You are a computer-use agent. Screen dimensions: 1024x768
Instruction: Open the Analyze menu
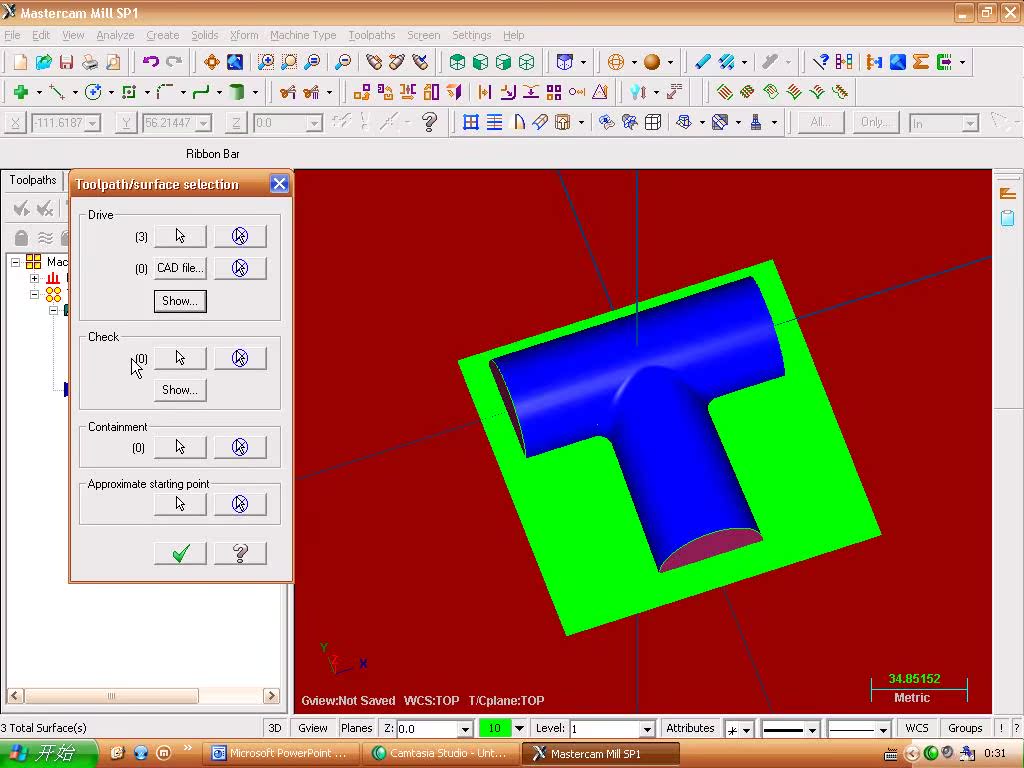pos(115,35)
